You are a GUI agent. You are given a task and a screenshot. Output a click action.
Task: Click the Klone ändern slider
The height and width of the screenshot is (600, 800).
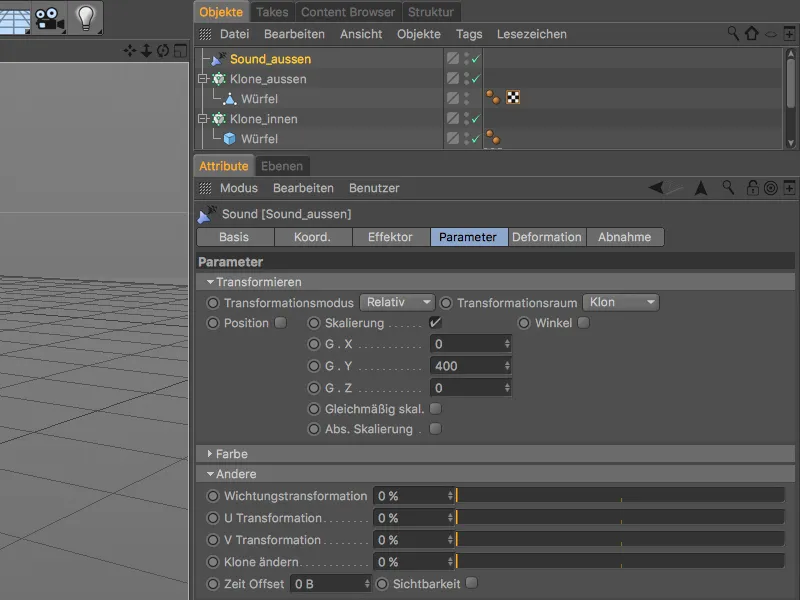(x=620, y=561)
